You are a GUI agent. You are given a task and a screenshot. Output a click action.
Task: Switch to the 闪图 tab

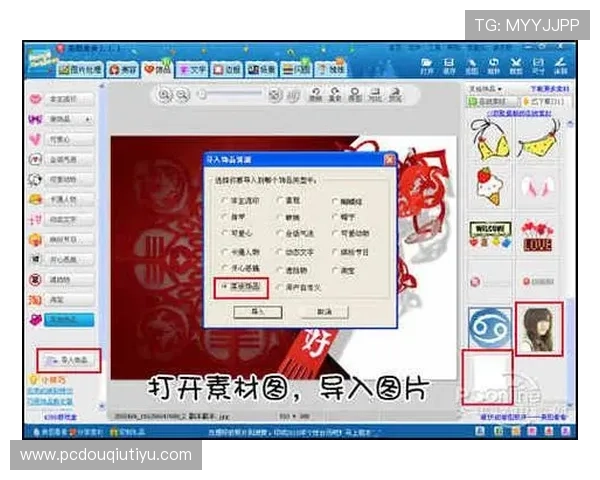click(x=296, y=70)
